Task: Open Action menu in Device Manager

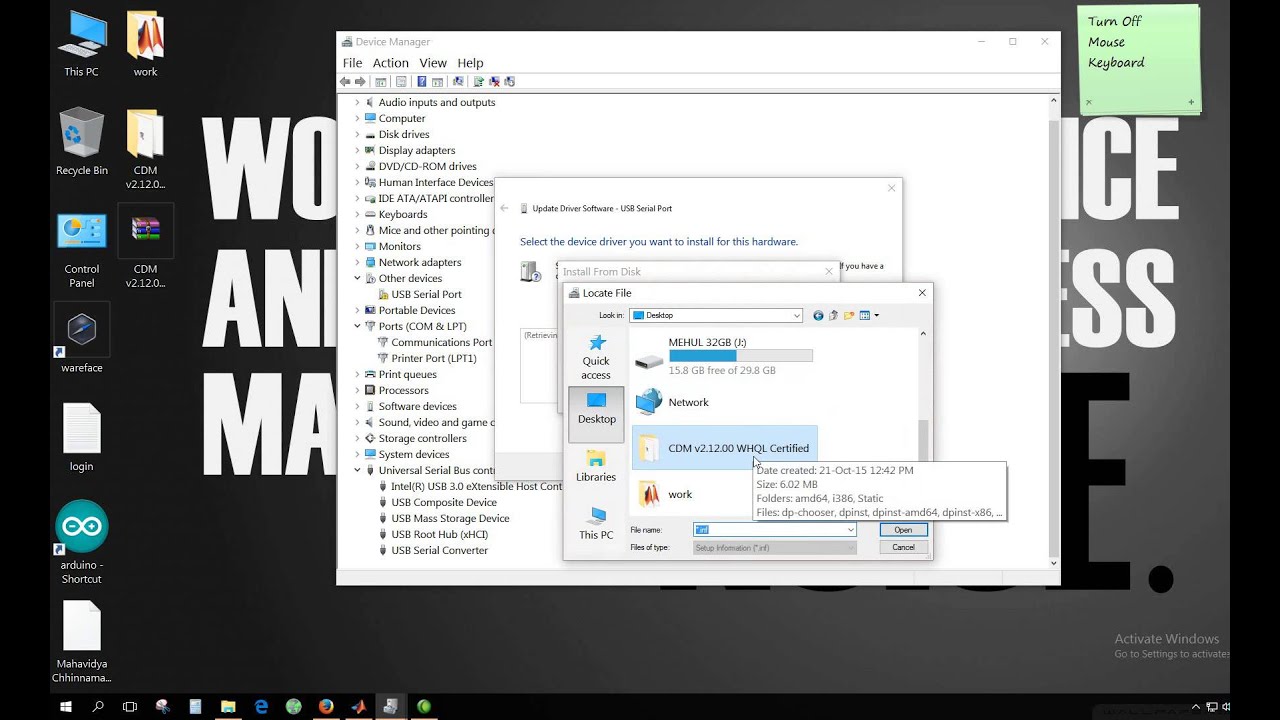Action: pyautogui.click(x=391, y=63)
